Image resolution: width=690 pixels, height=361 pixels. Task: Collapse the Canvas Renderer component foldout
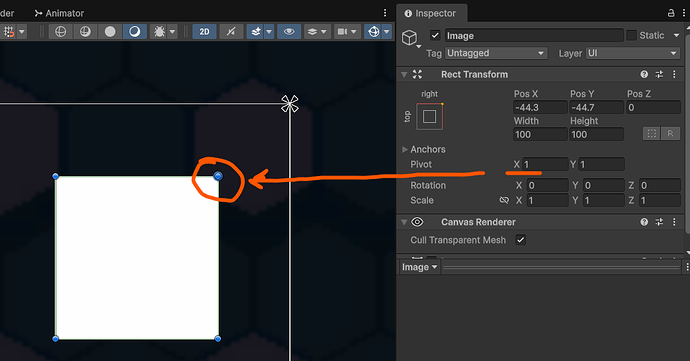click(404, 222)
